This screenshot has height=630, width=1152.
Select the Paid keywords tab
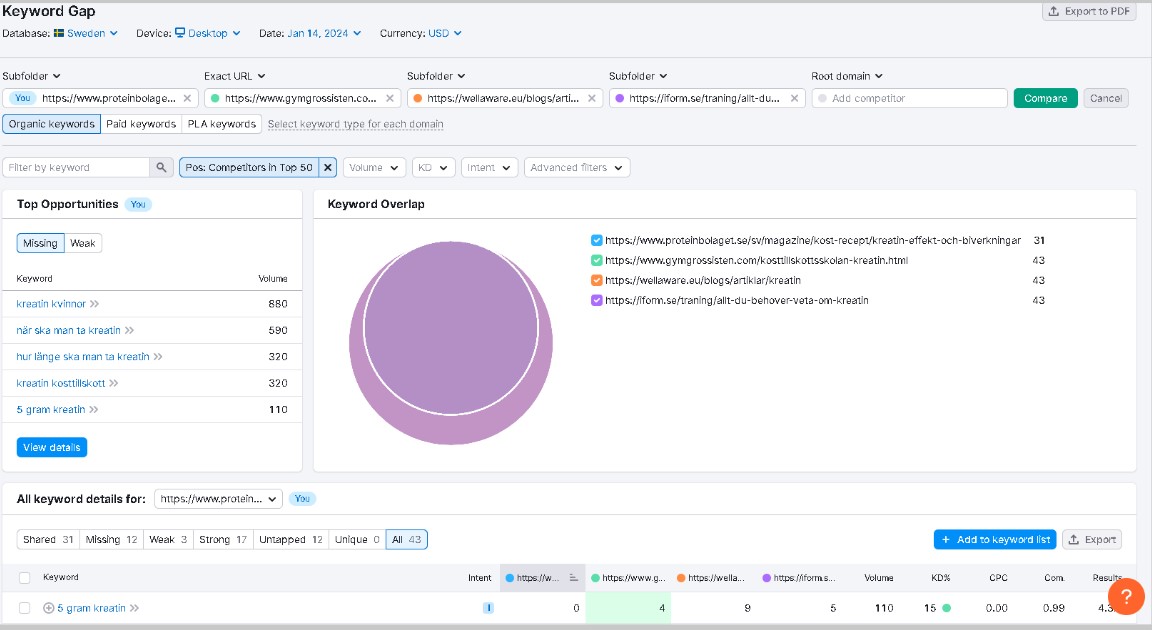point(141,123)
